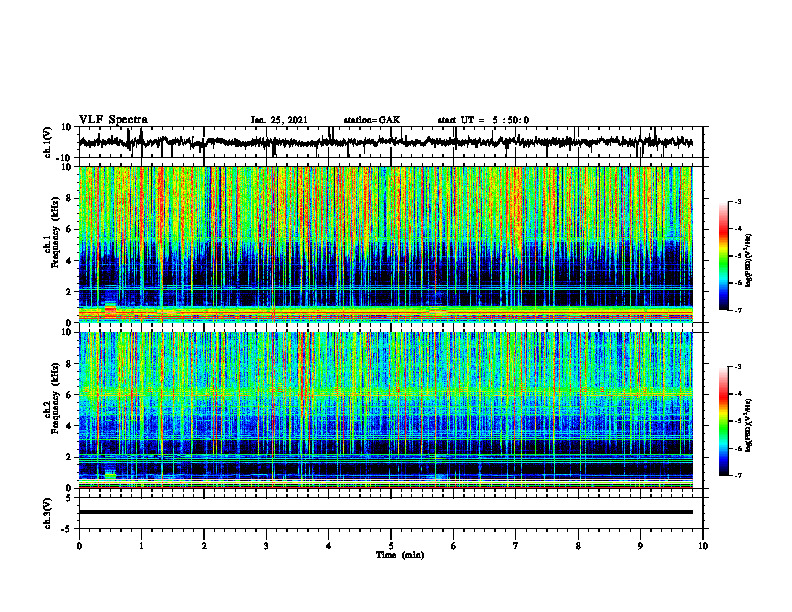Click the "-3" label on lower color scale
Screen dimensions: 792x612
(x=738, y=367)
